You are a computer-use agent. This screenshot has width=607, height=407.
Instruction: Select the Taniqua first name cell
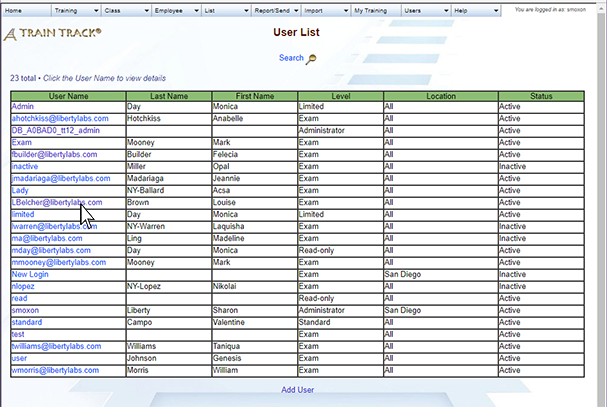tap(255, 347)
